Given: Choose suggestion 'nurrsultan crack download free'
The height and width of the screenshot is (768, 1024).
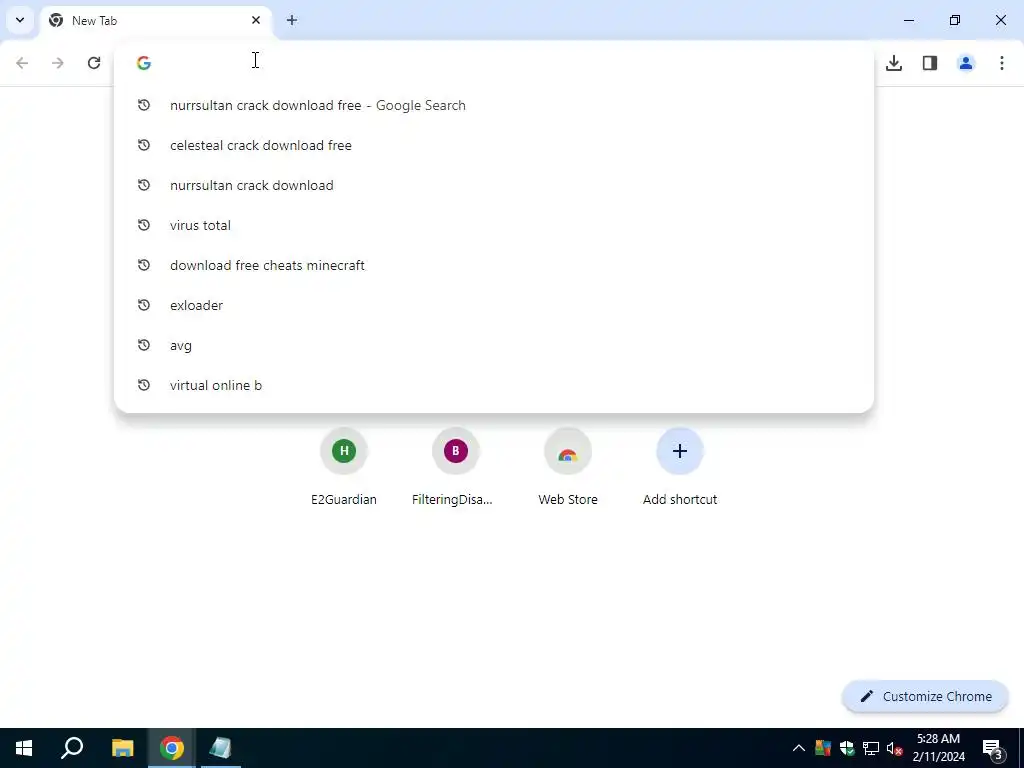Looking at the screenshot, I should tap(494, 105).
